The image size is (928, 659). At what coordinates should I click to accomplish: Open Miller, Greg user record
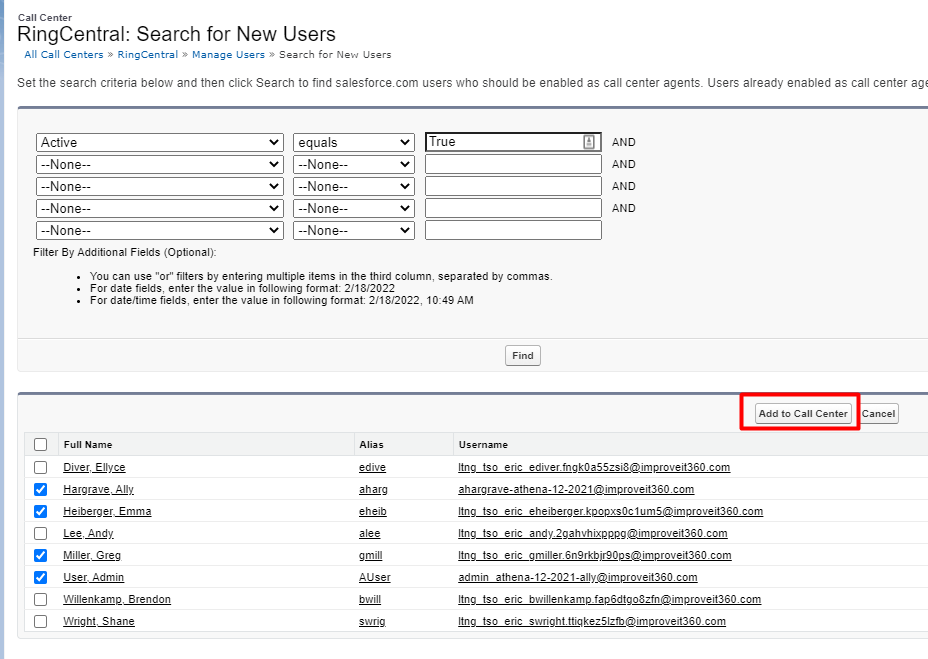click(x=92, y=555)
